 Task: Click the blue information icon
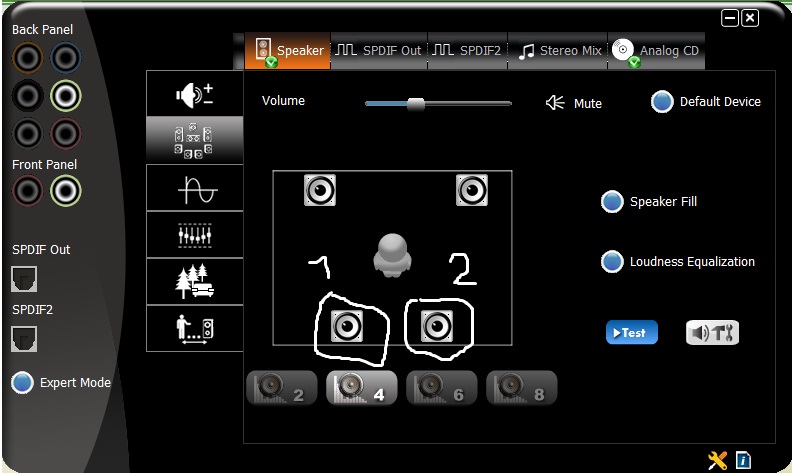coord(743,460)
